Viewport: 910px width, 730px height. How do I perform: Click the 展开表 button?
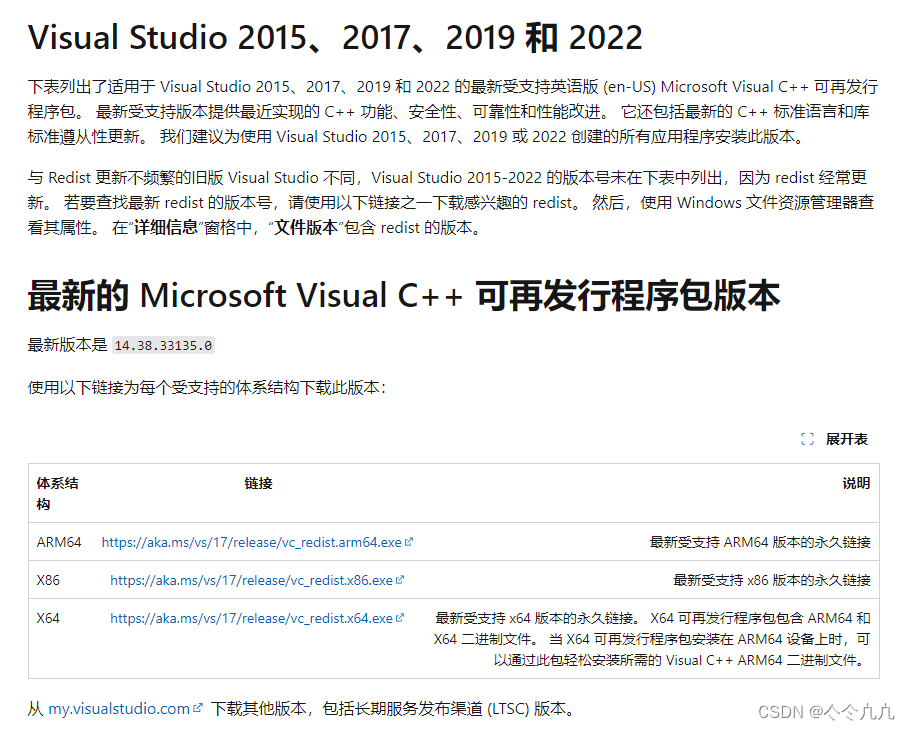point(848,439)
